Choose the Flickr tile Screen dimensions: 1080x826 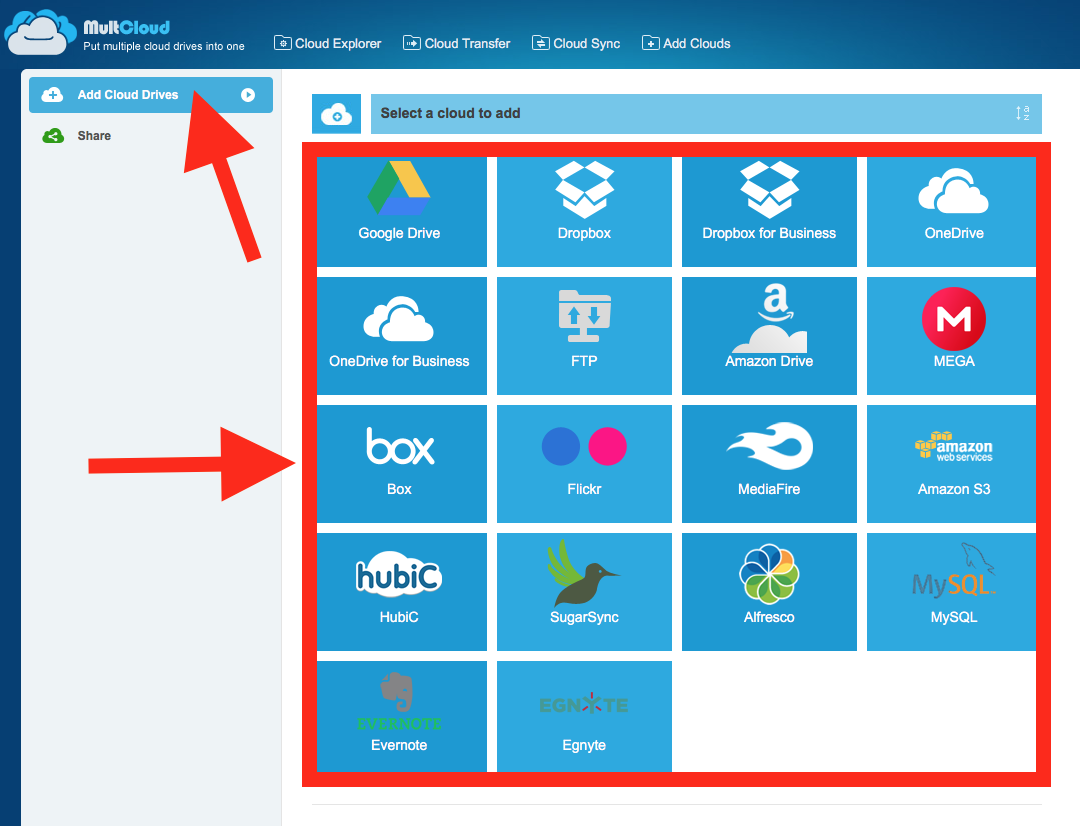[x=584, y=464]
